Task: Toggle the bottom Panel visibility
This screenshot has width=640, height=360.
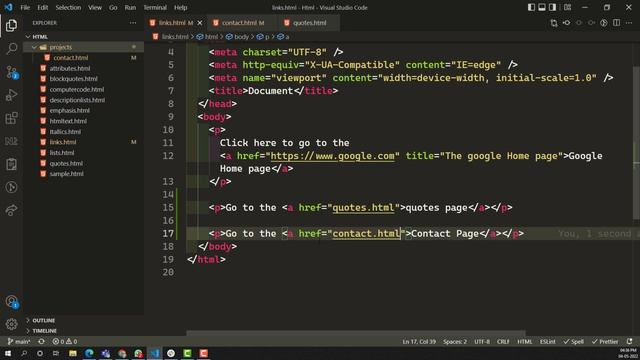Action: pyautogui.click(x=542, y=7)
